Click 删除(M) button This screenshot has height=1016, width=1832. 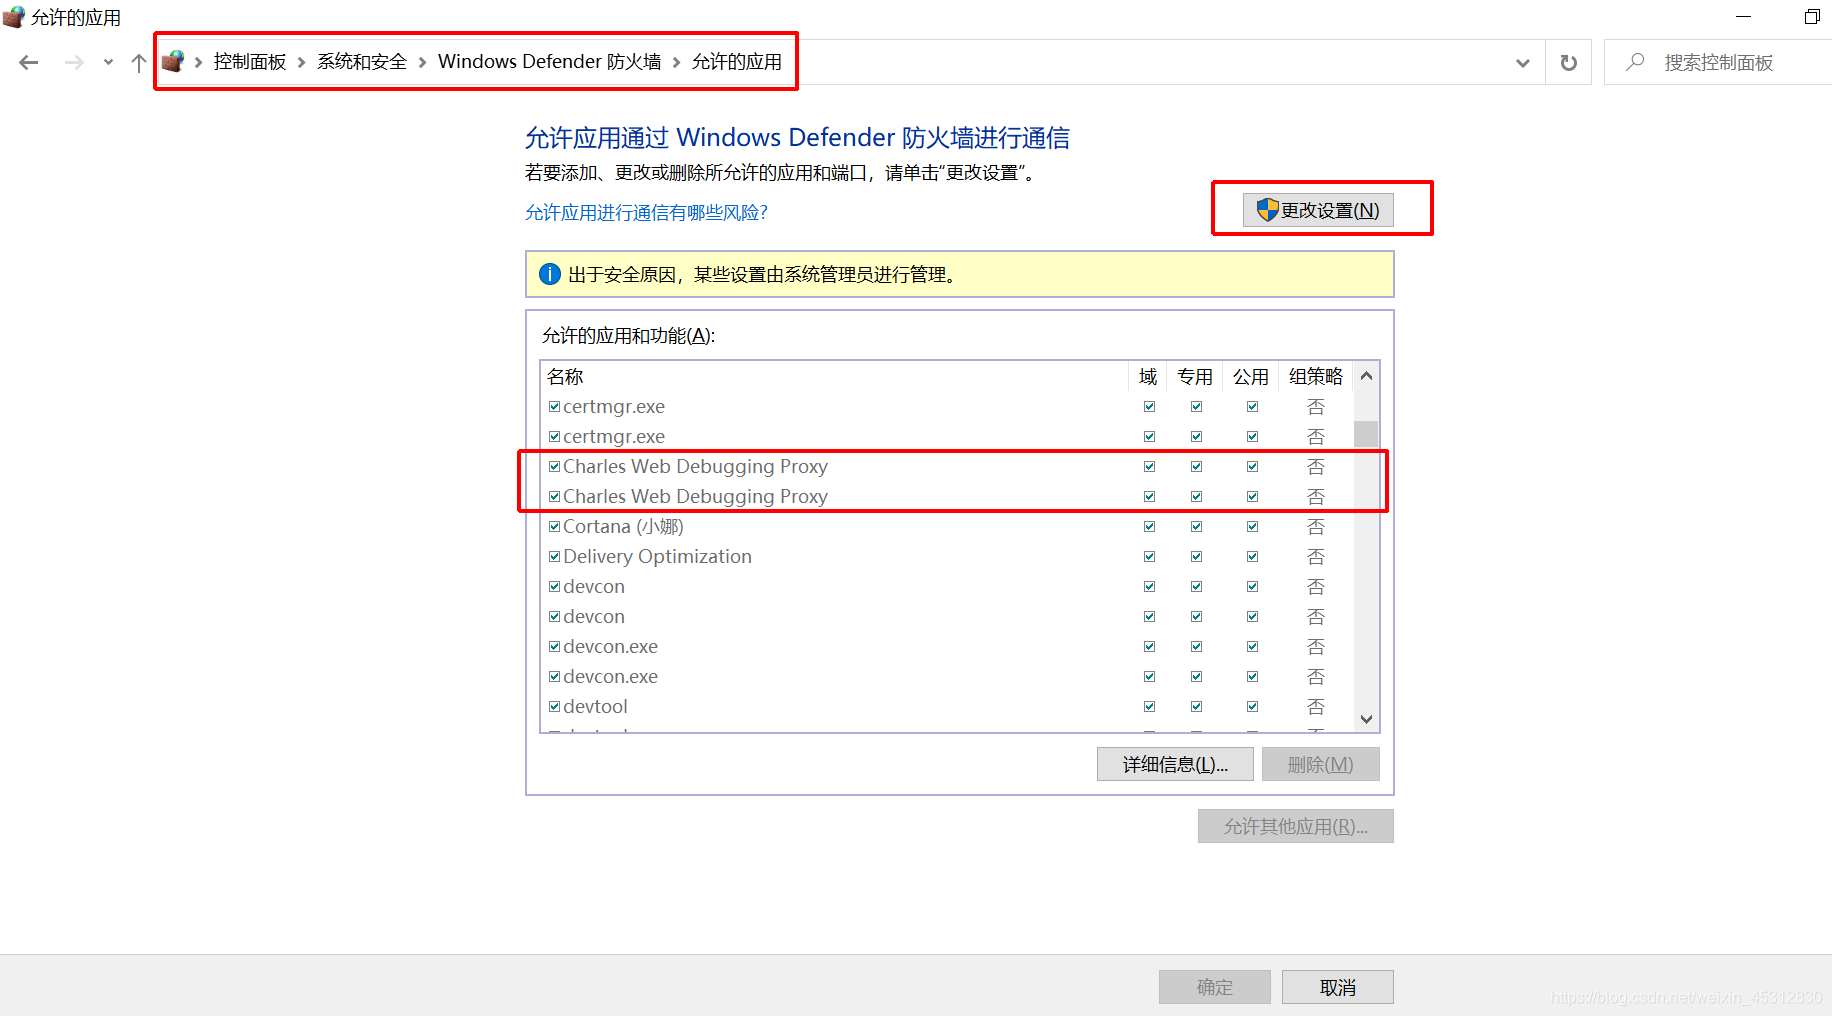pos(1320,765)
